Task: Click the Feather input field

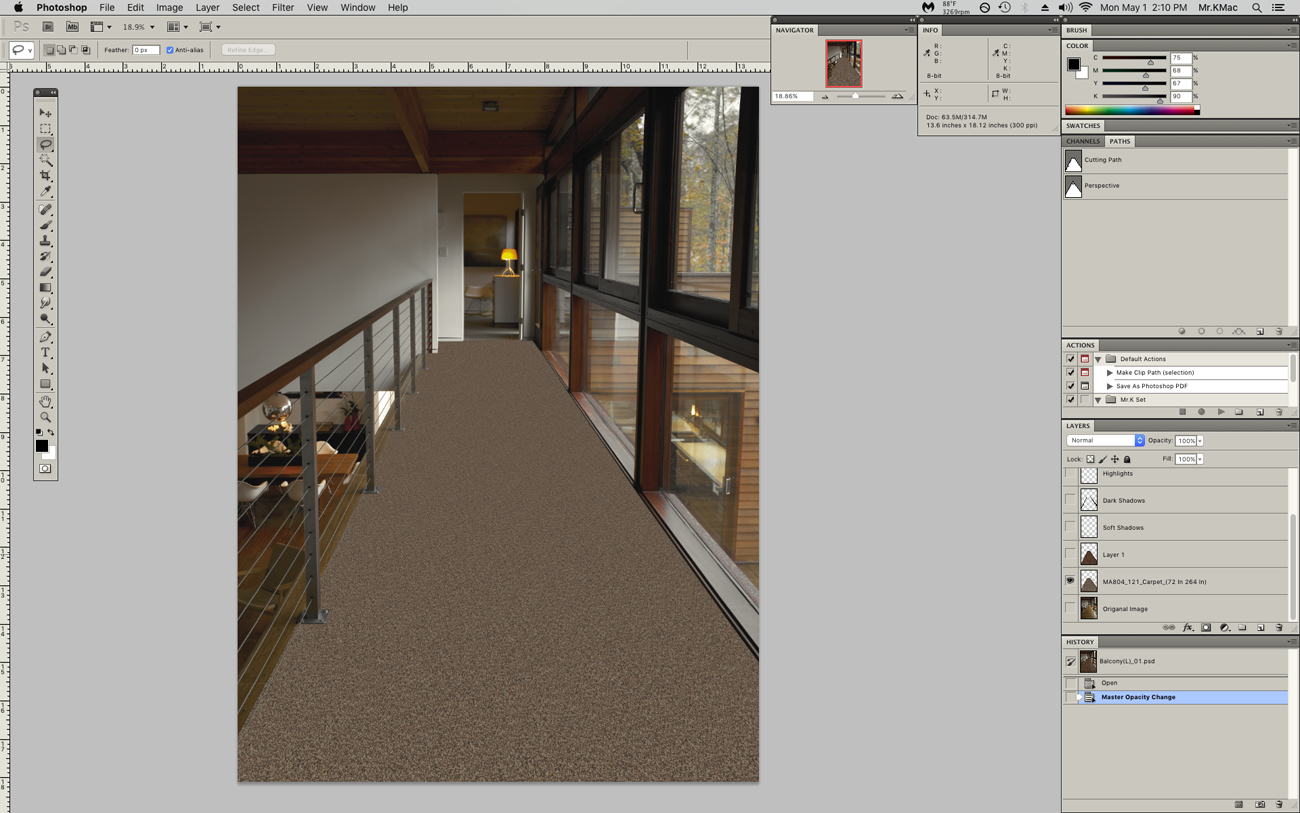Action: point(145,50)
